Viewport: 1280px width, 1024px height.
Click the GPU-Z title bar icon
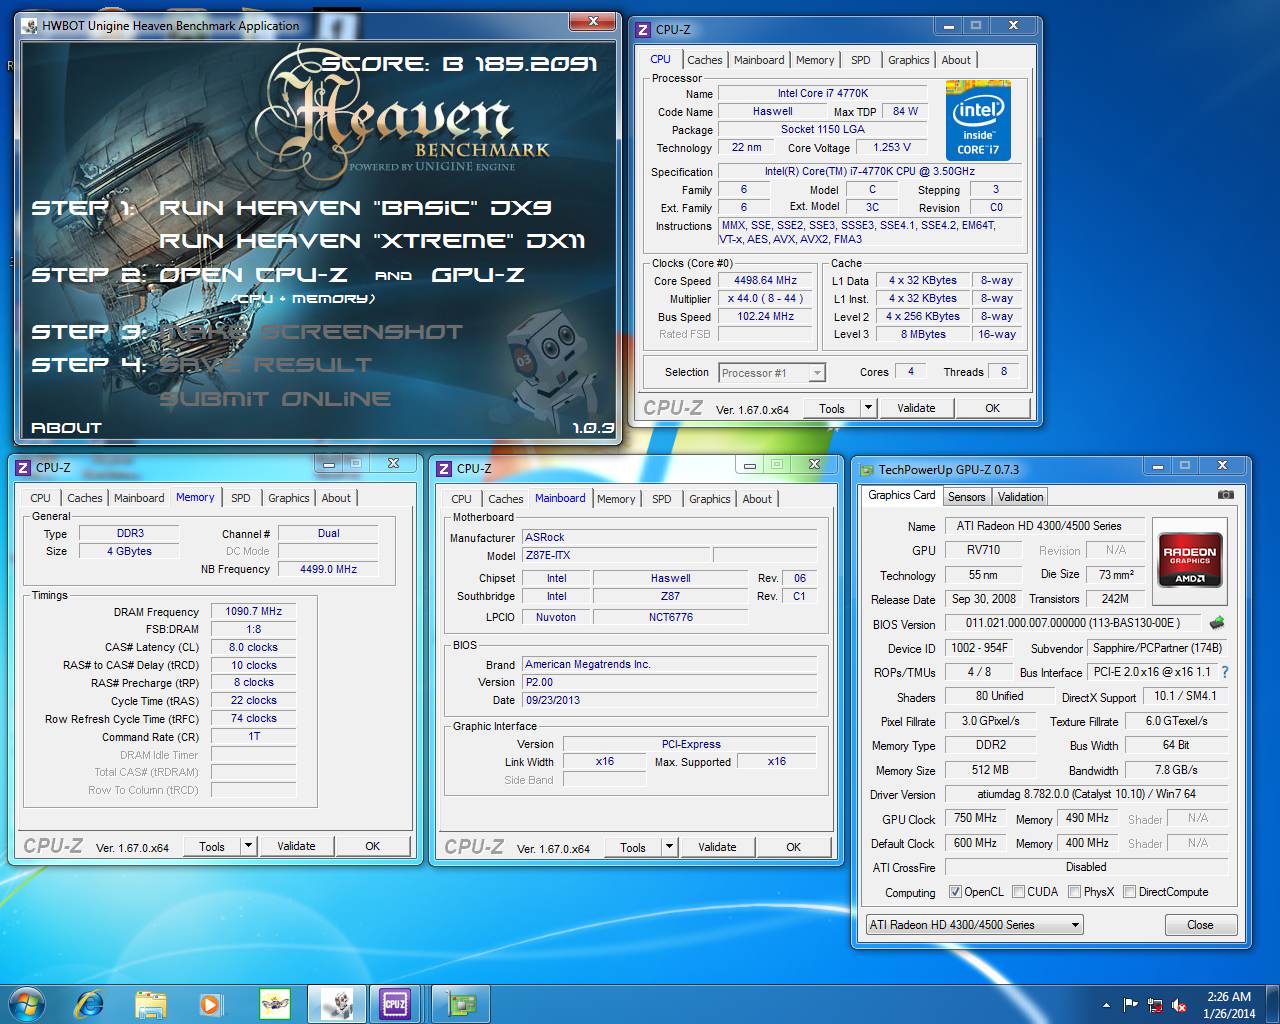[866, 469]
